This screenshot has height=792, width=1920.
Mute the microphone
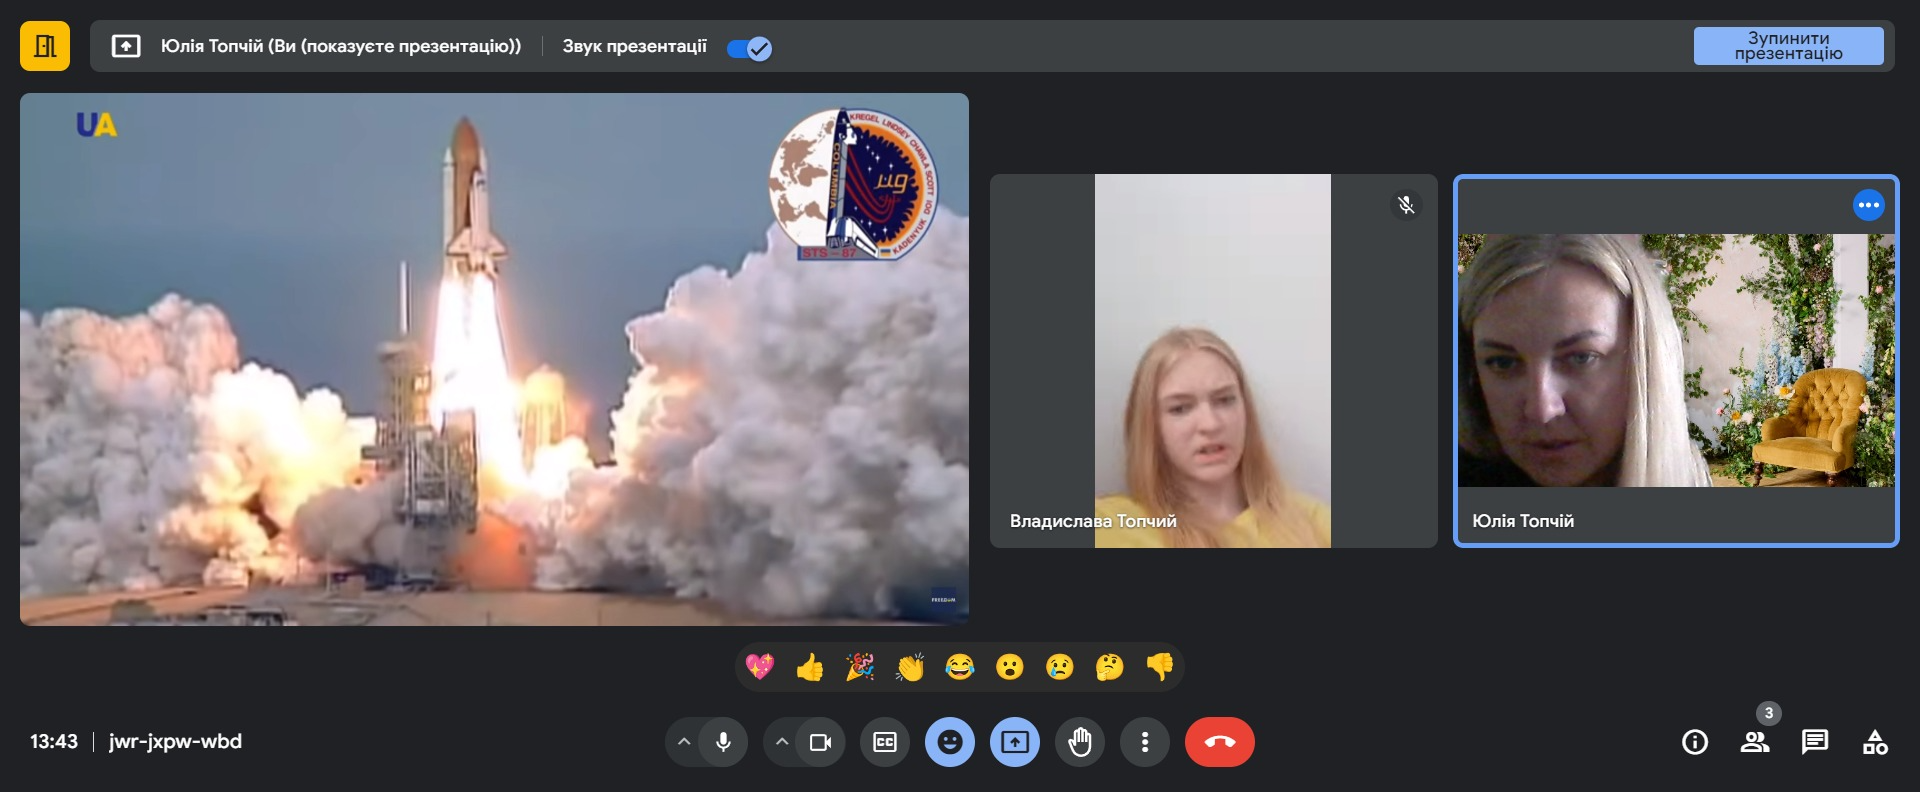[x=723, y=742]
